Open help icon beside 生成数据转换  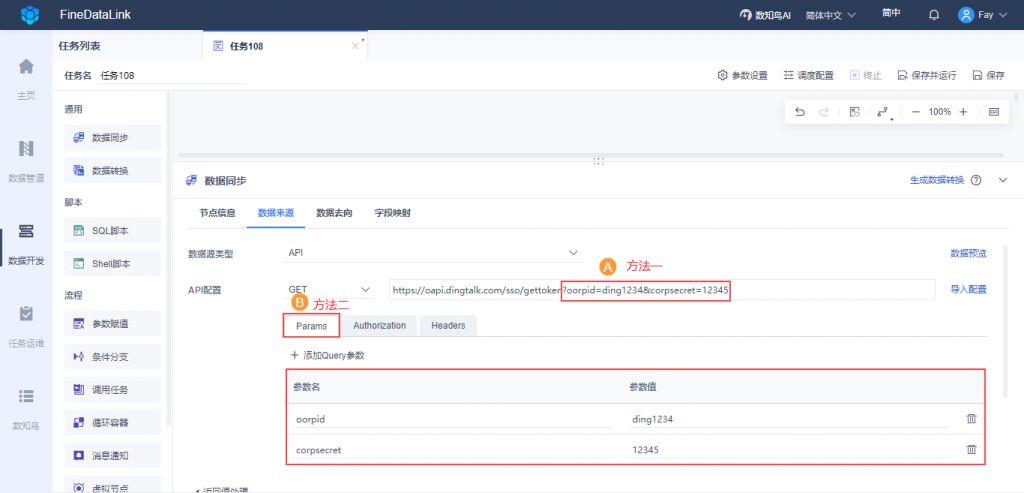976,180
